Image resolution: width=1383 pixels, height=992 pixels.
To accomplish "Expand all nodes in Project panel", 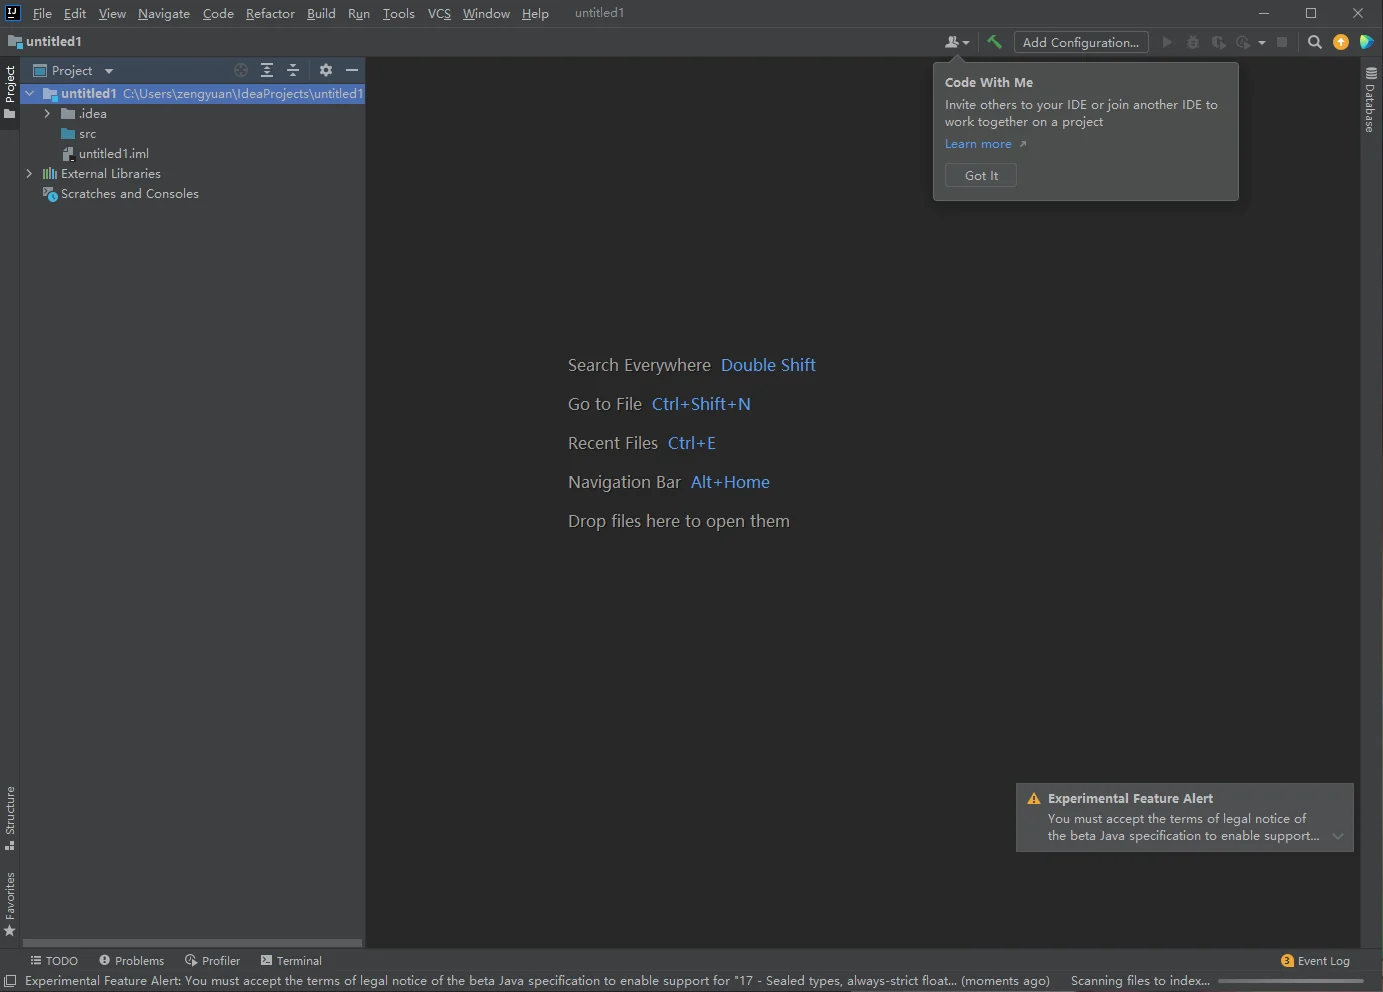I will (x=267, y=70).
